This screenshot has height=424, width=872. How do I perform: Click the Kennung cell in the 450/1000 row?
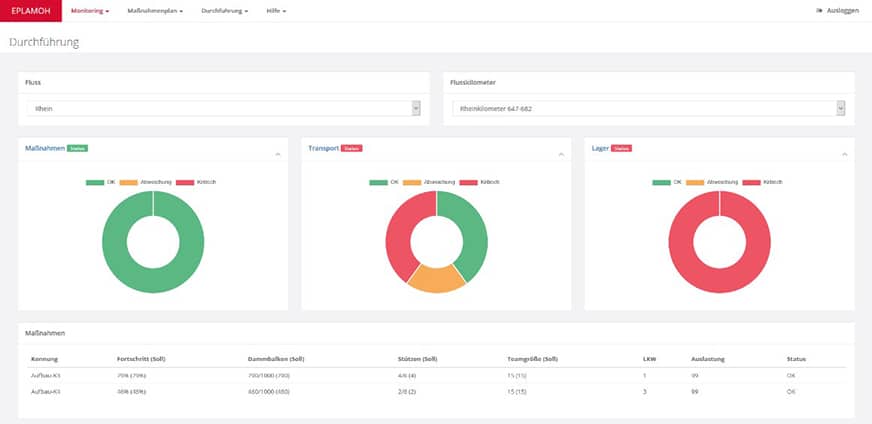(x=46, y=392)
